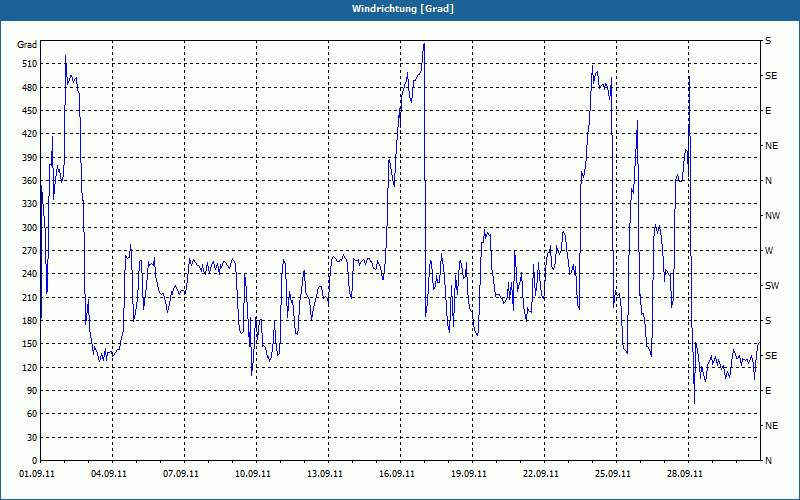Click the right-axis compass label 'SW'
This screenshot has width=800, height=500.
[772, 286]
